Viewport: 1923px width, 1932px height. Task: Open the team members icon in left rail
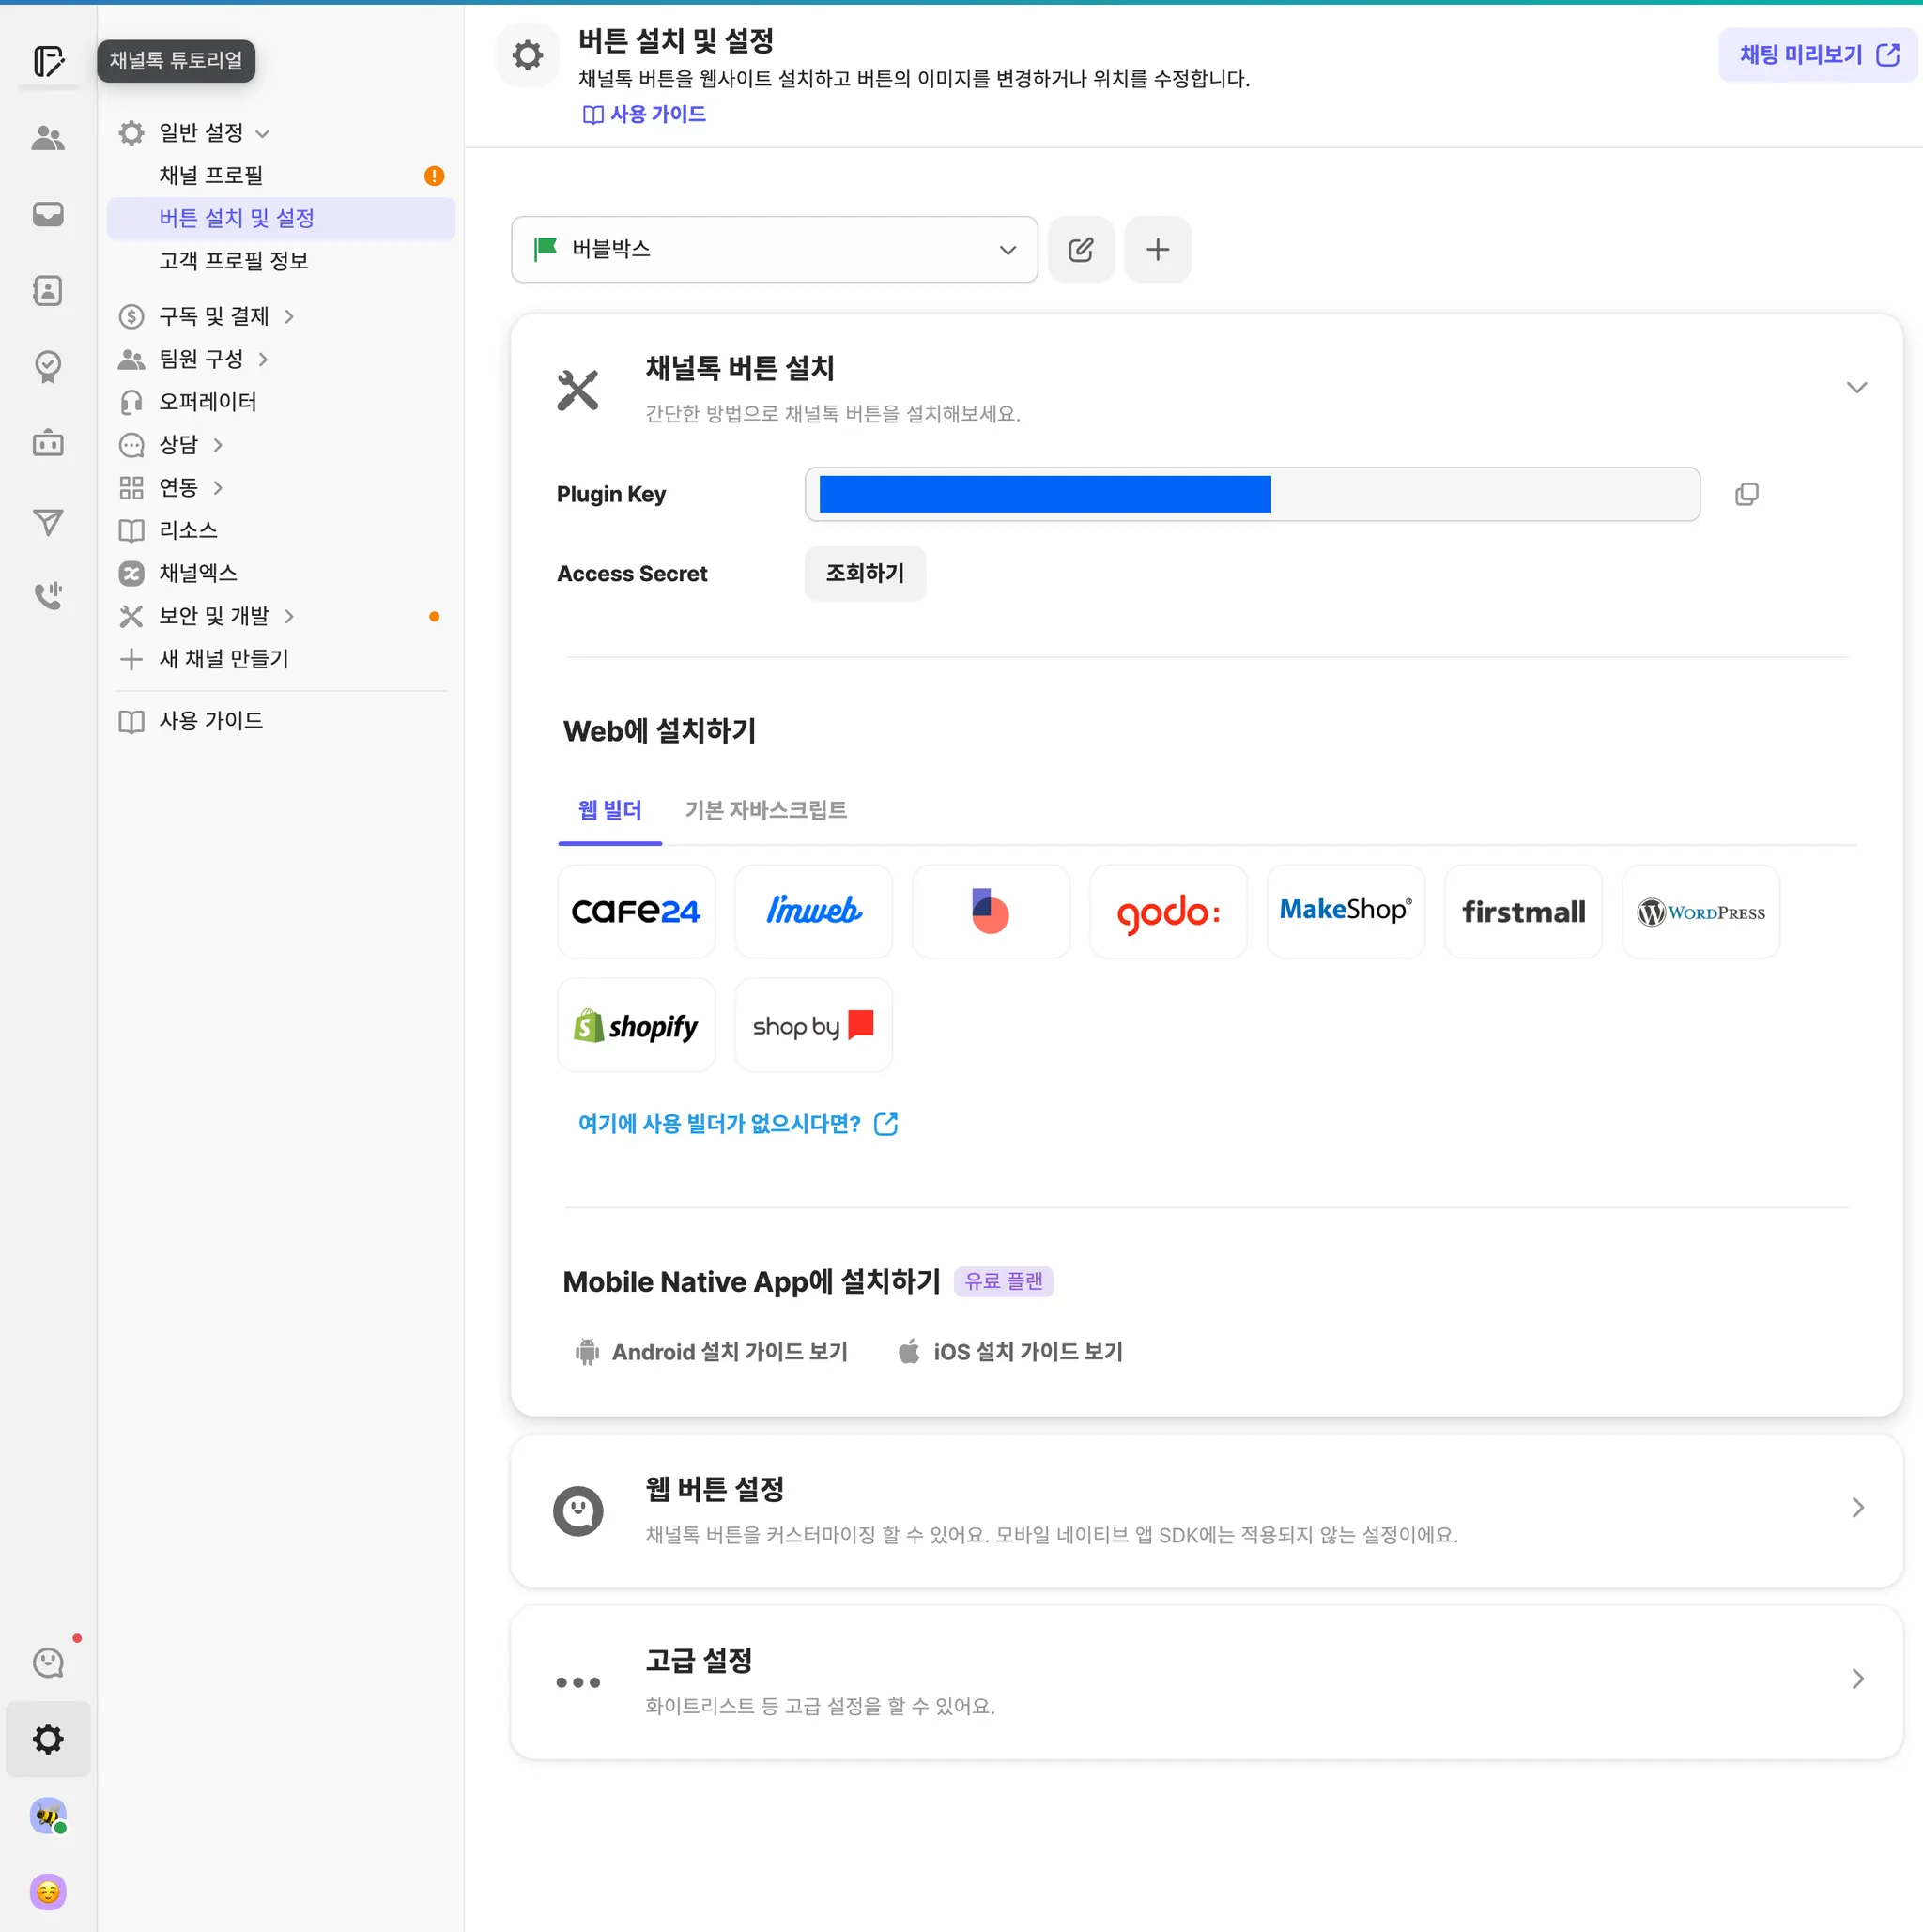(48, 138)
